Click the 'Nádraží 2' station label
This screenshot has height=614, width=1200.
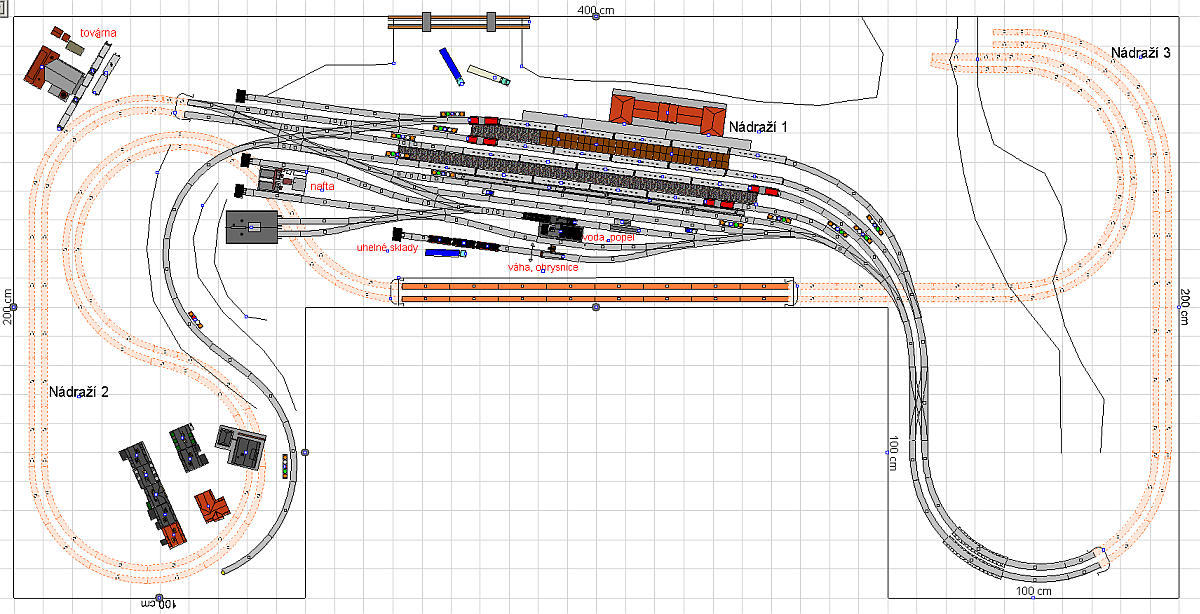pyautogui.click(x=78, y=392)
